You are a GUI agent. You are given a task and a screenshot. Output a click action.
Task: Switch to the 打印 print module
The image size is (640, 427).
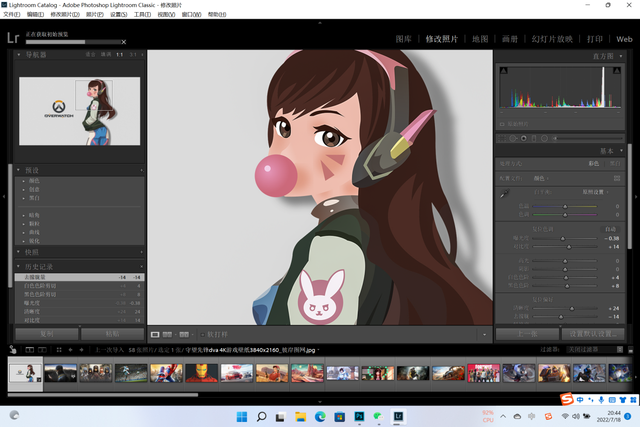[x=595, y=39]
